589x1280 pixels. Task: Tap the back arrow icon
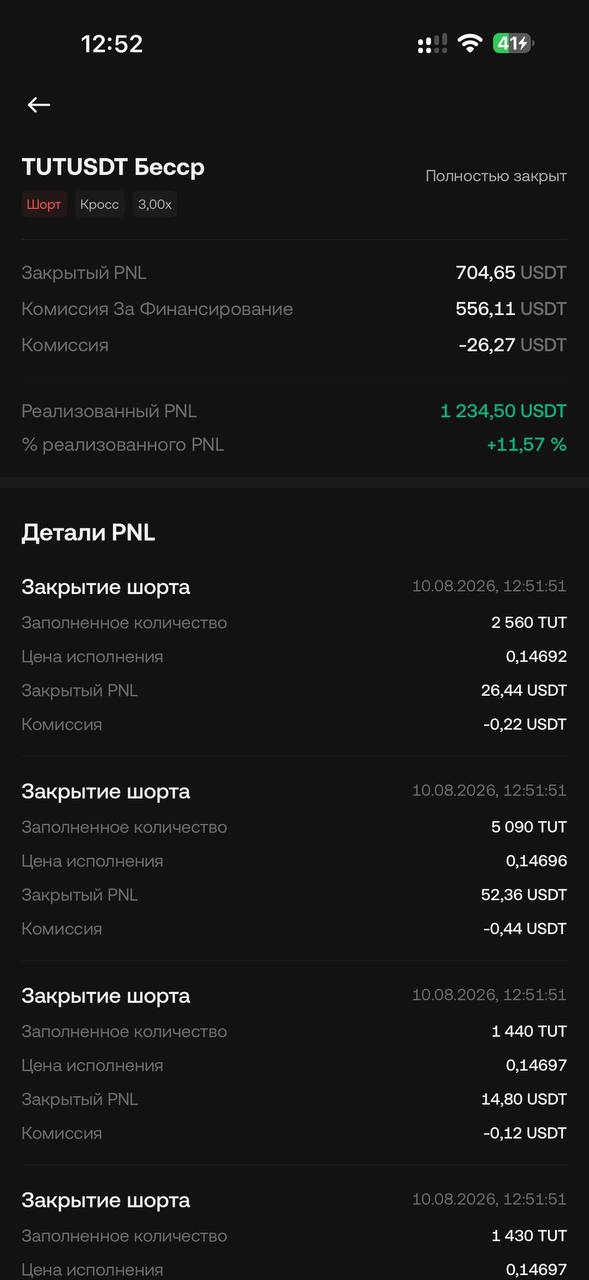39,105
